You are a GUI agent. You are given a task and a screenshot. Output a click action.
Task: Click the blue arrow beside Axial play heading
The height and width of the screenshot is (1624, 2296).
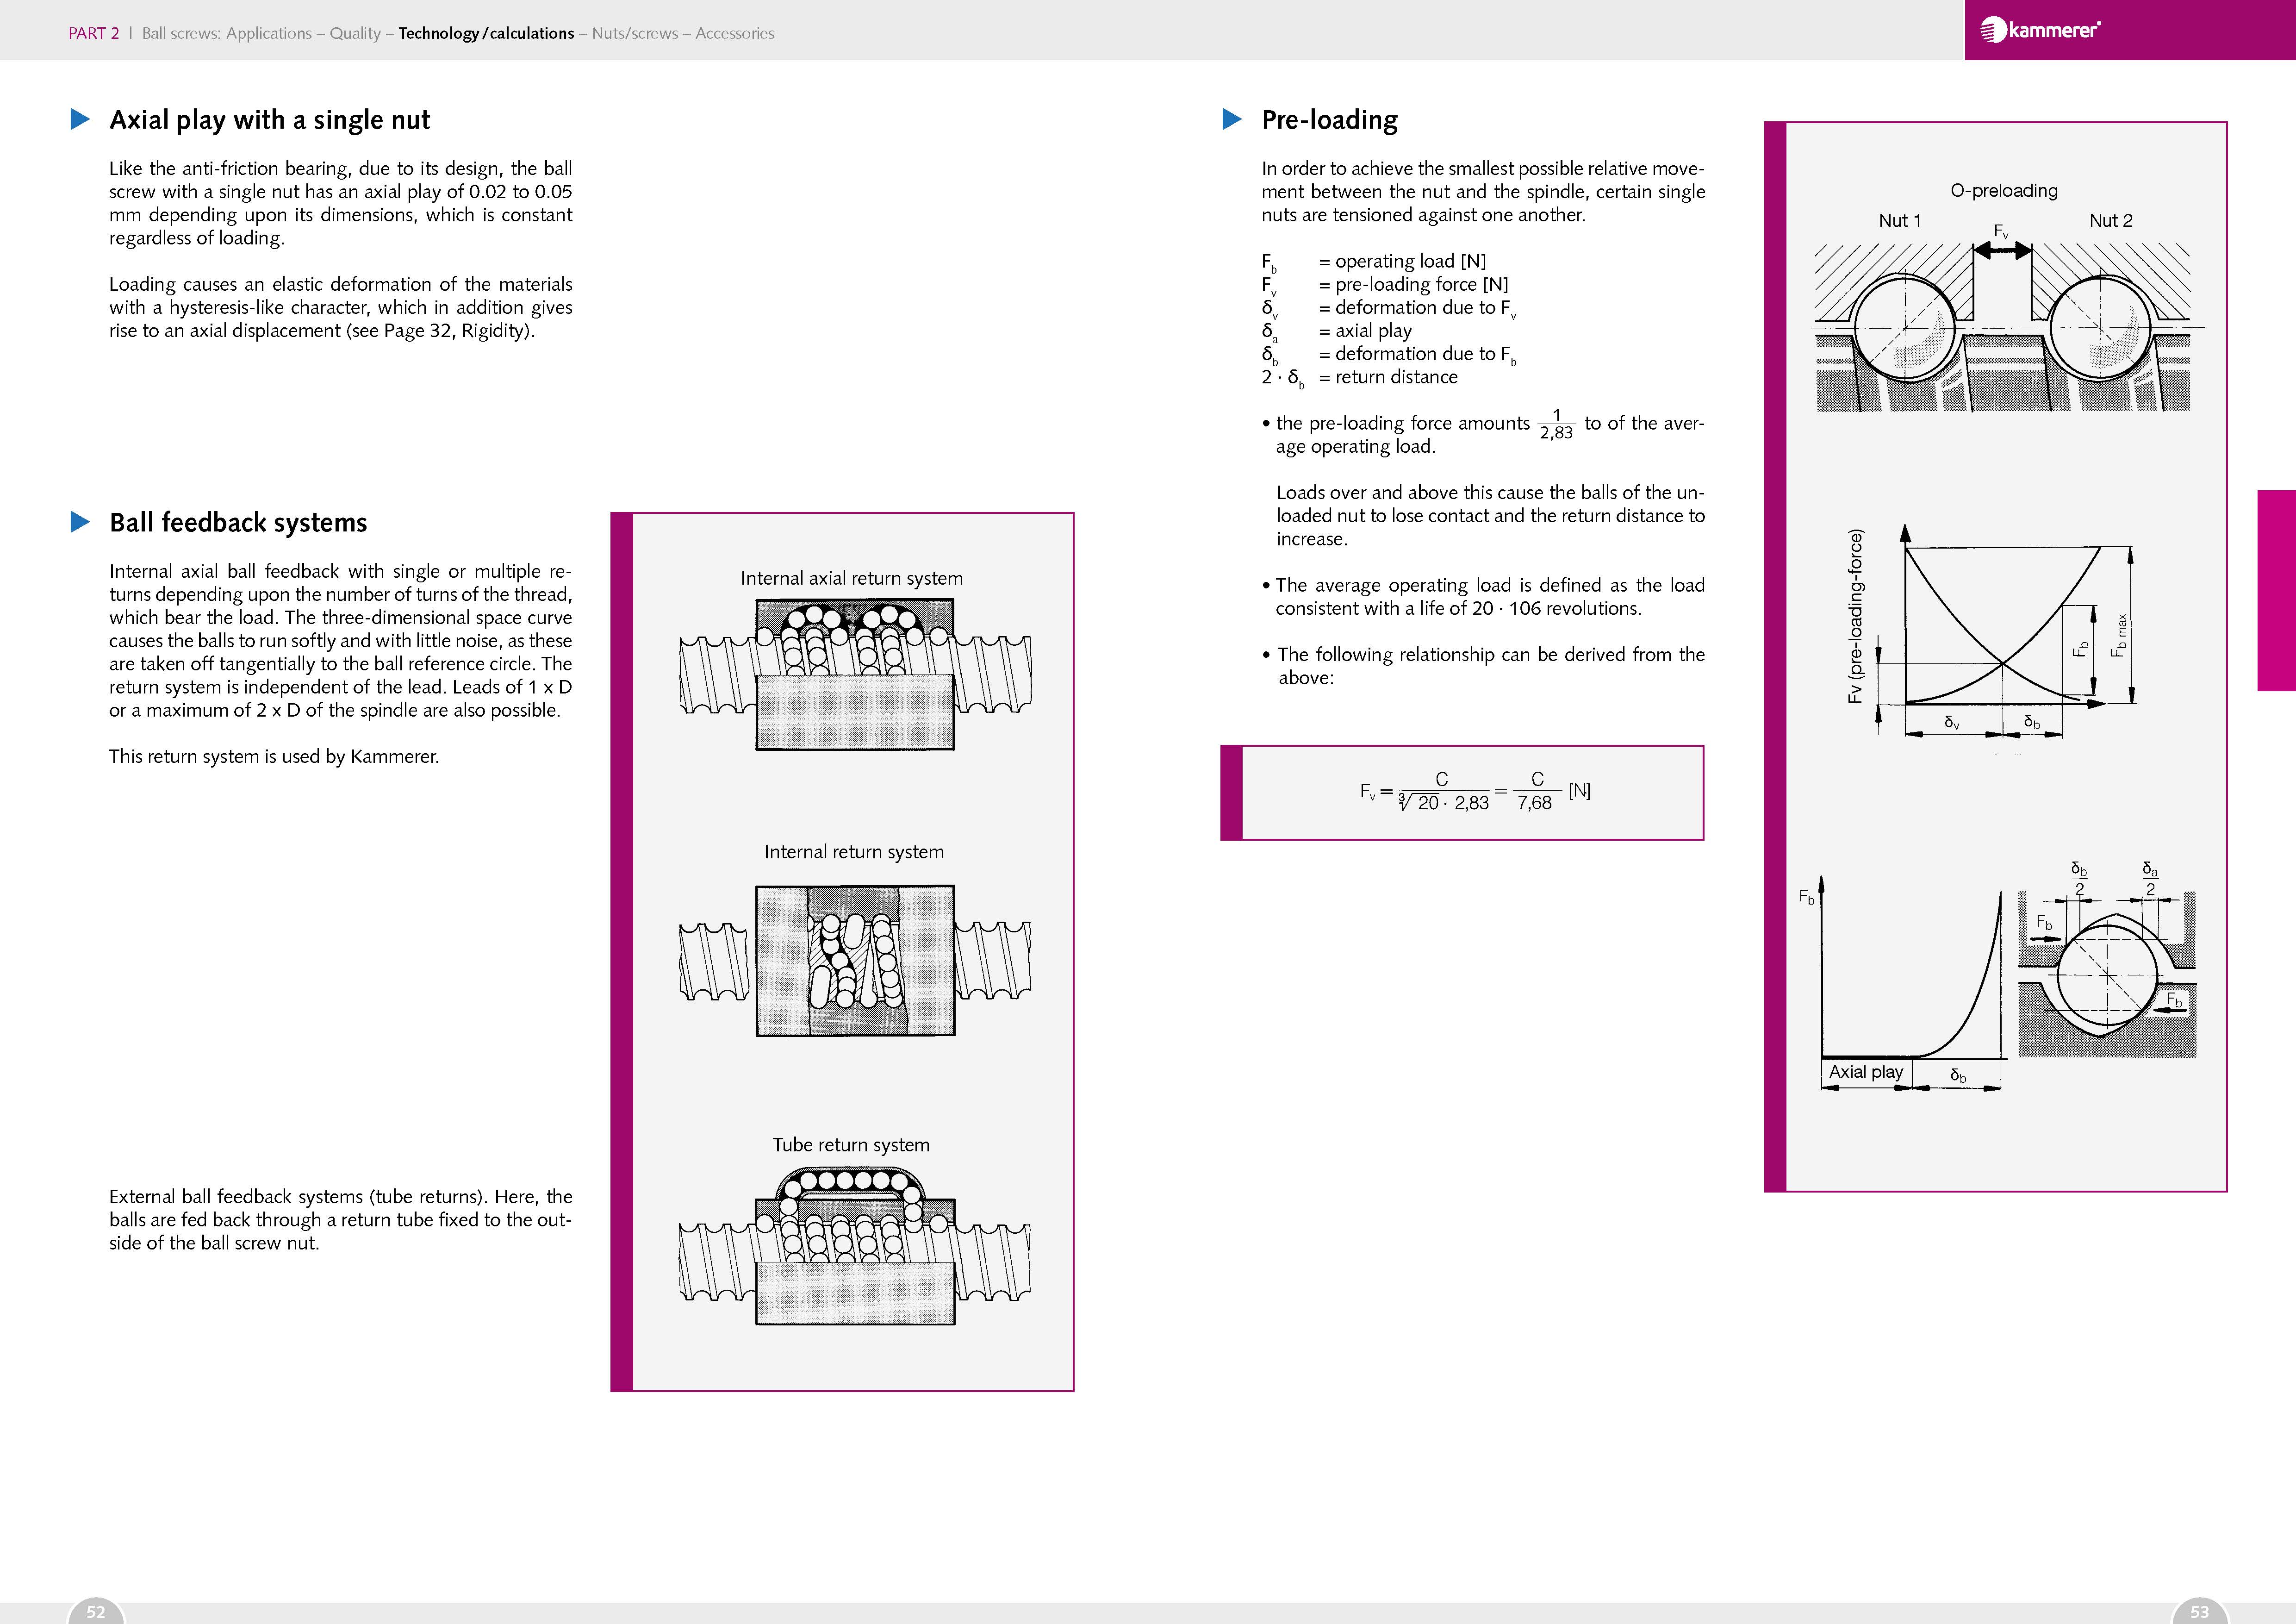80,120
